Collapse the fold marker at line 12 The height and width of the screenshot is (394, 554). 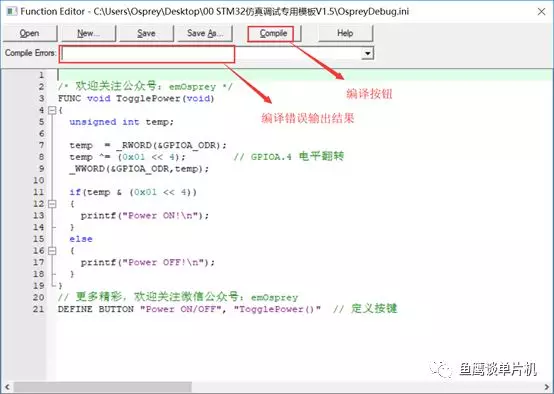52,204
